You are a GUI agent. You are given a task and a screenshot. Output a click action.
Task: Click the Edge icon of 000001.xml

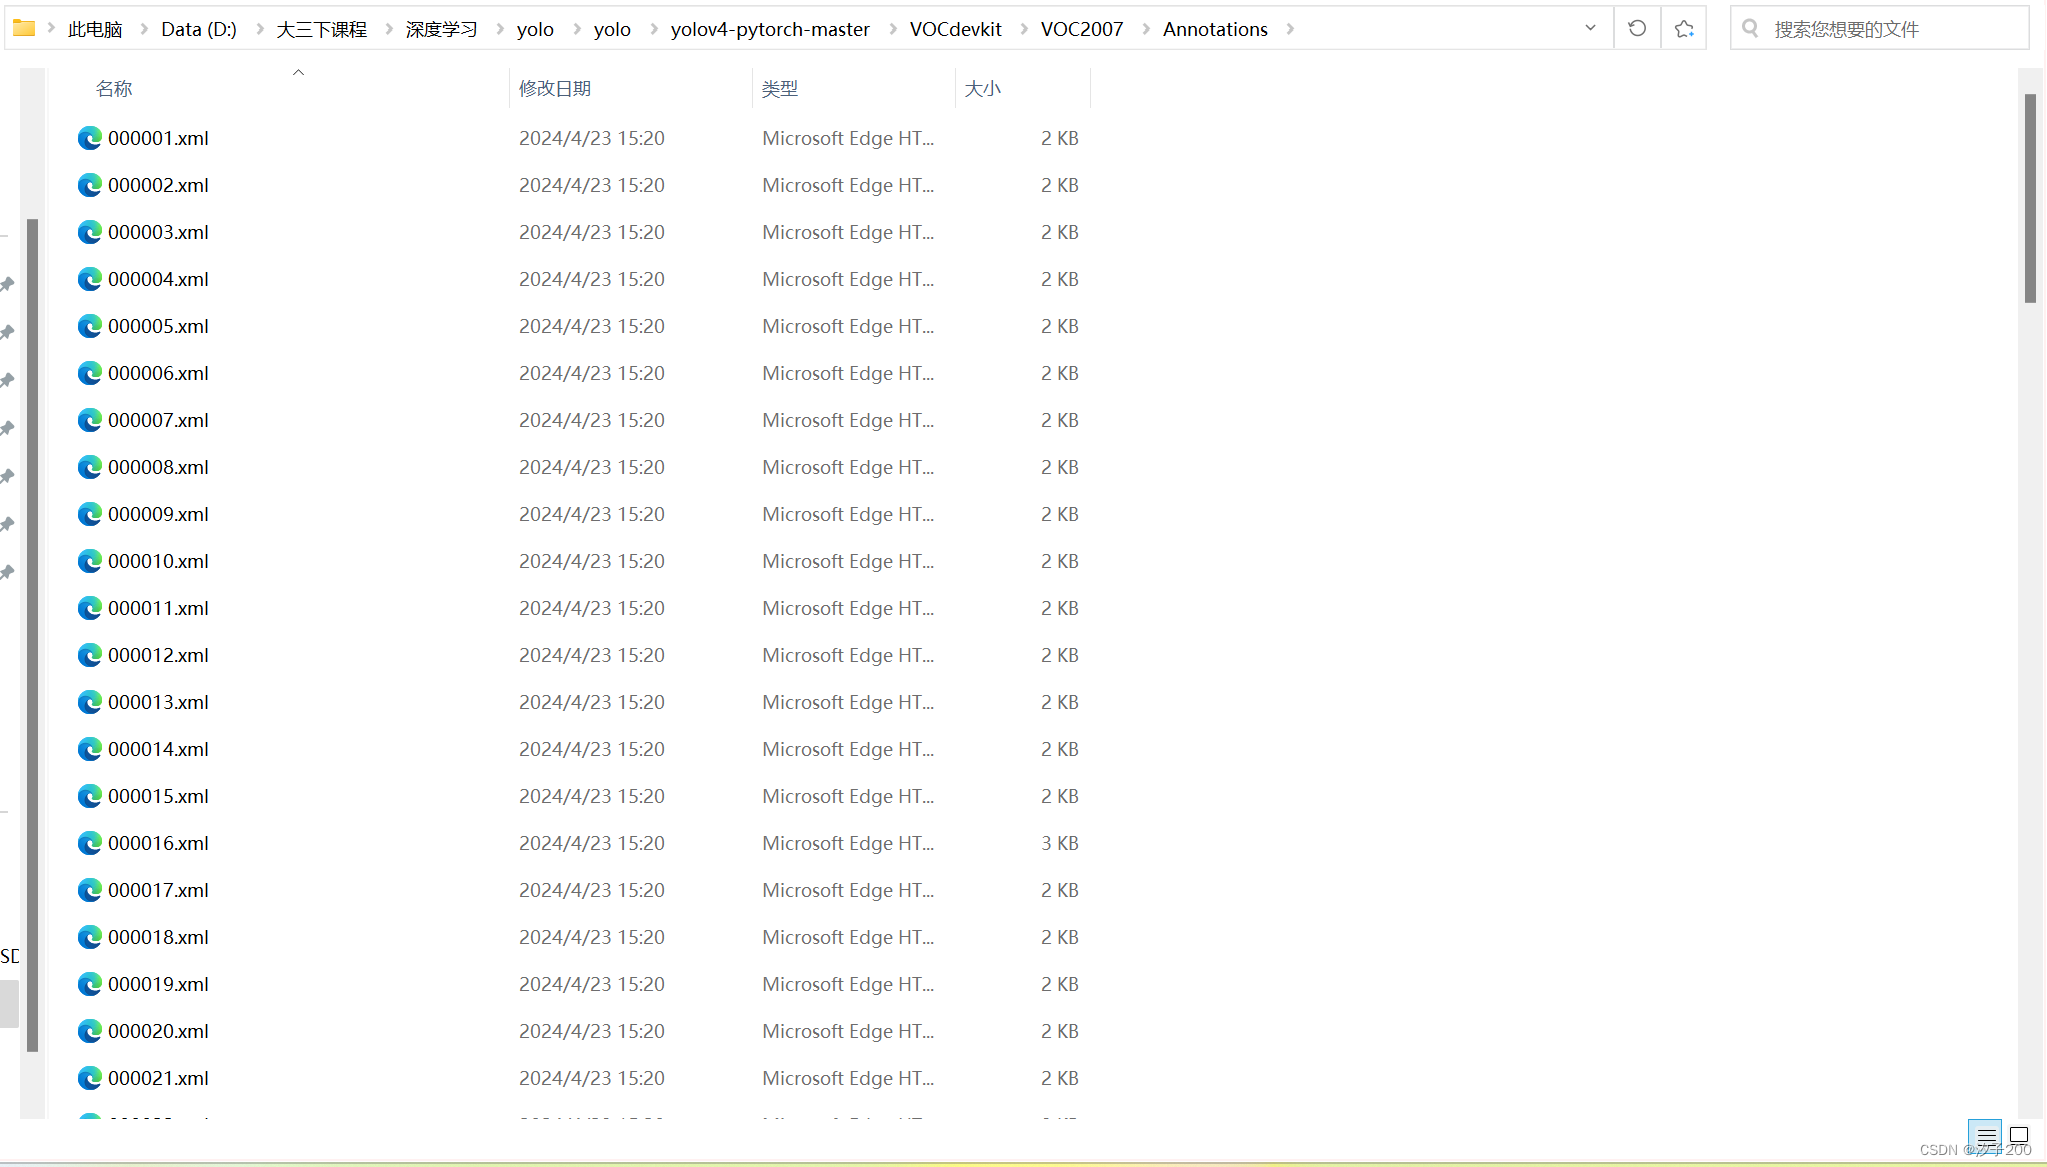[90, 138]
